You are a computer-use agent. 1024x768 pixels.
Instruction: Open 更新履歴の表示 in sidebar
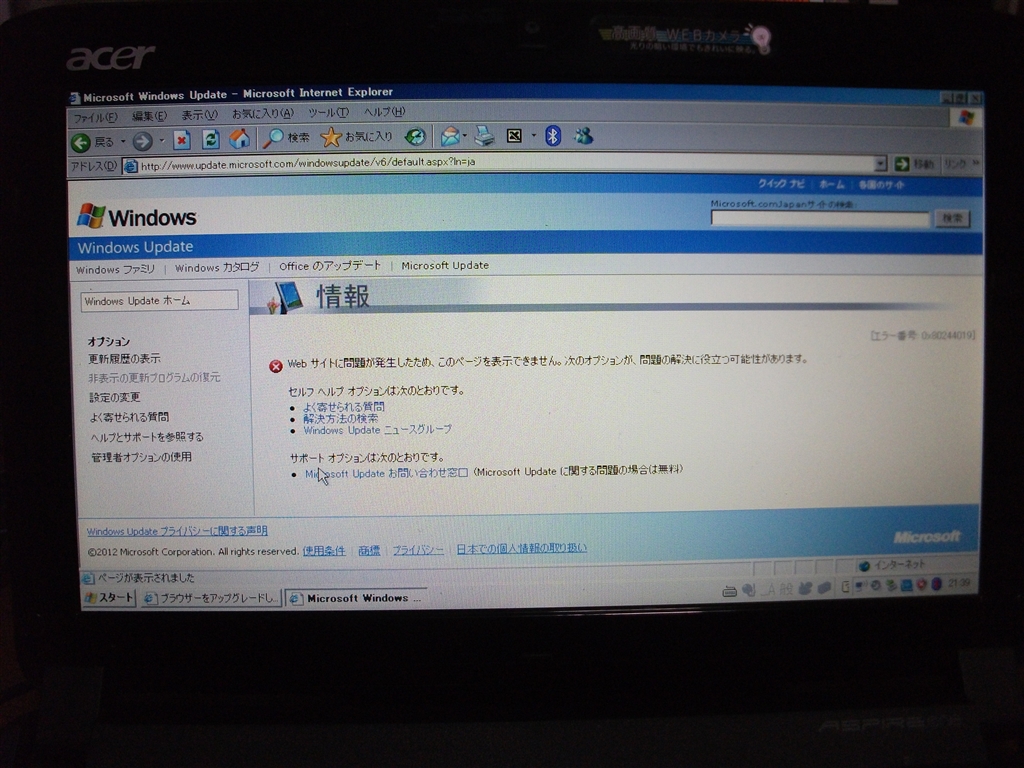pyautogui.click(x=124, y=359)
